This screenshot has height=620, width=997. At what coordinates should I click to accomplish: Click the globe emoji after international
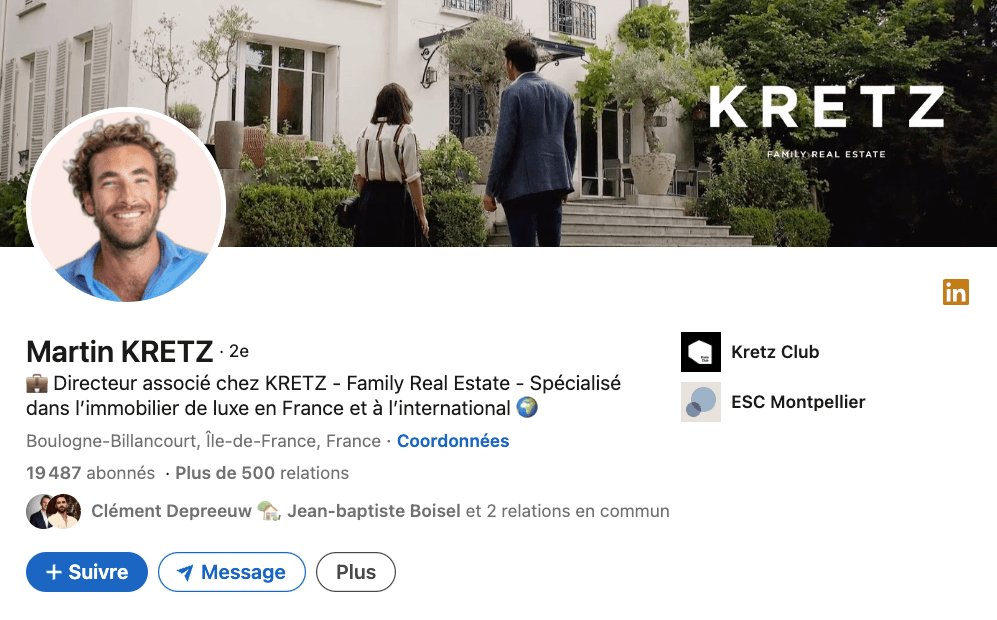527,408
